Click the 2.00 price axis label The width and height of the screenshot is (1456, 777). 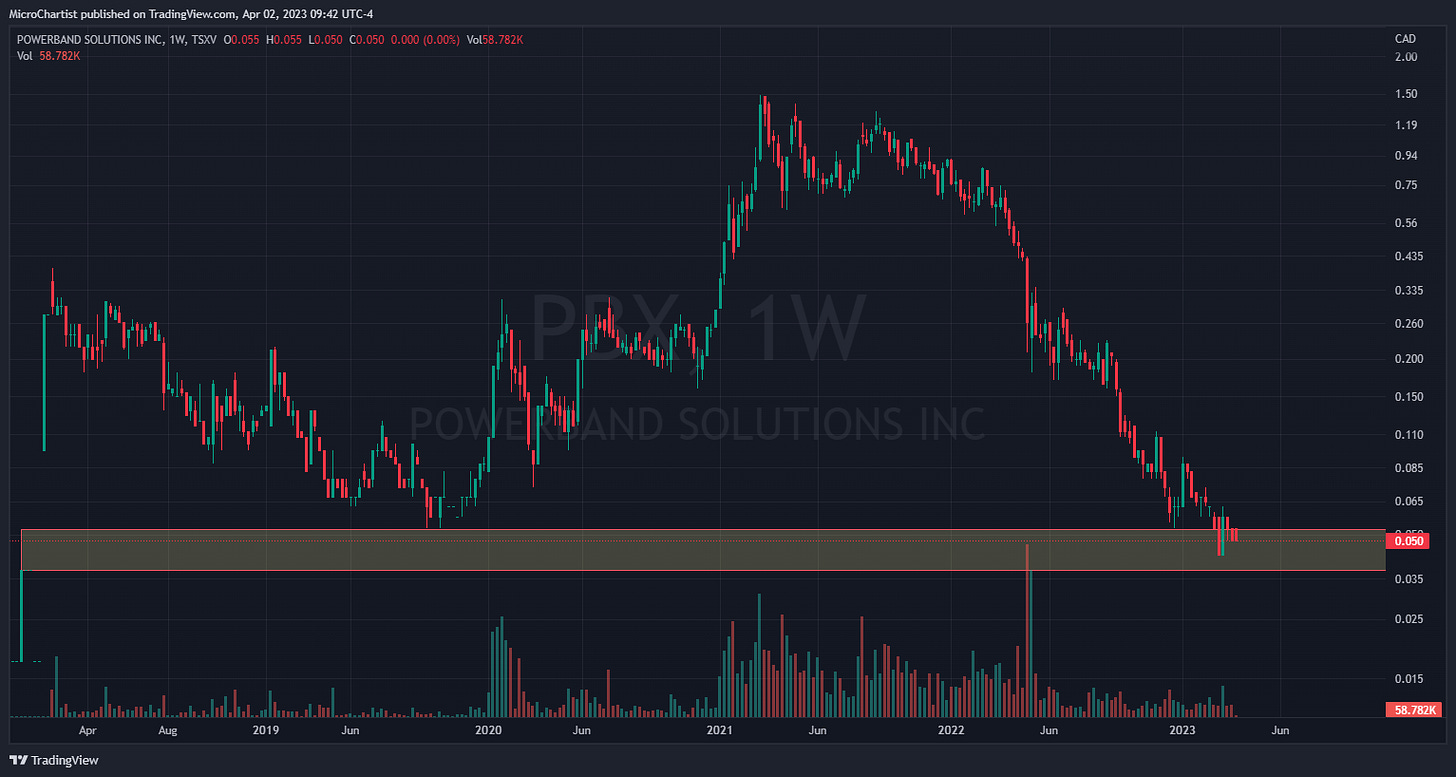[x=1406, y=57]
